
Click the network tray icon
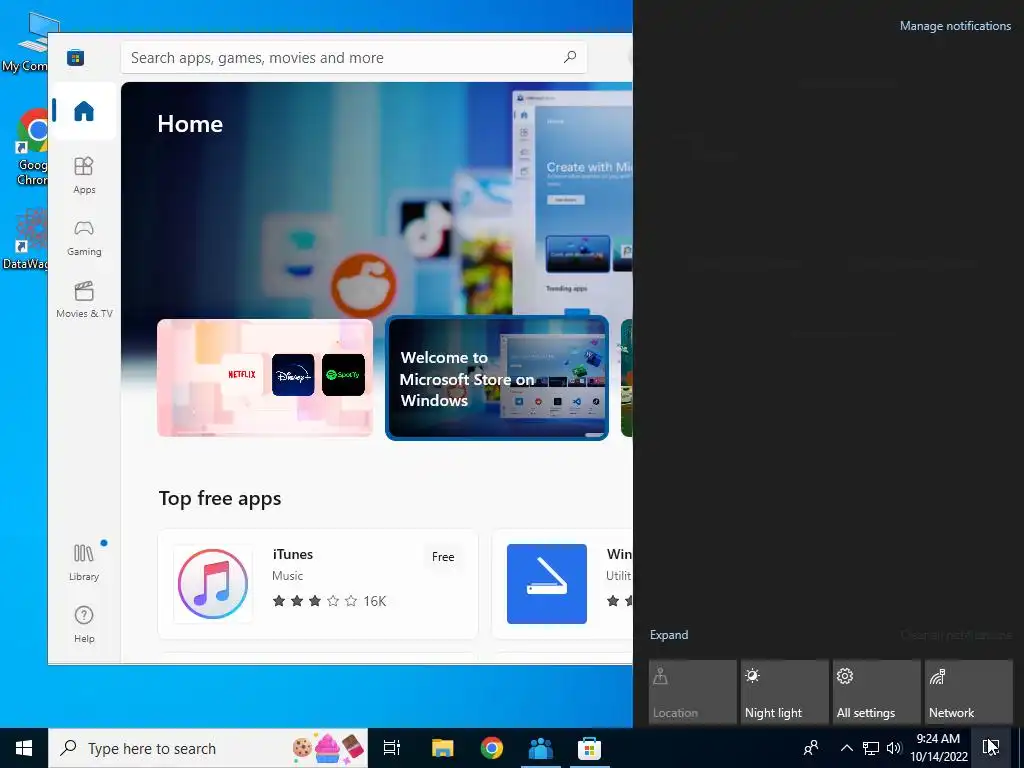871,748
